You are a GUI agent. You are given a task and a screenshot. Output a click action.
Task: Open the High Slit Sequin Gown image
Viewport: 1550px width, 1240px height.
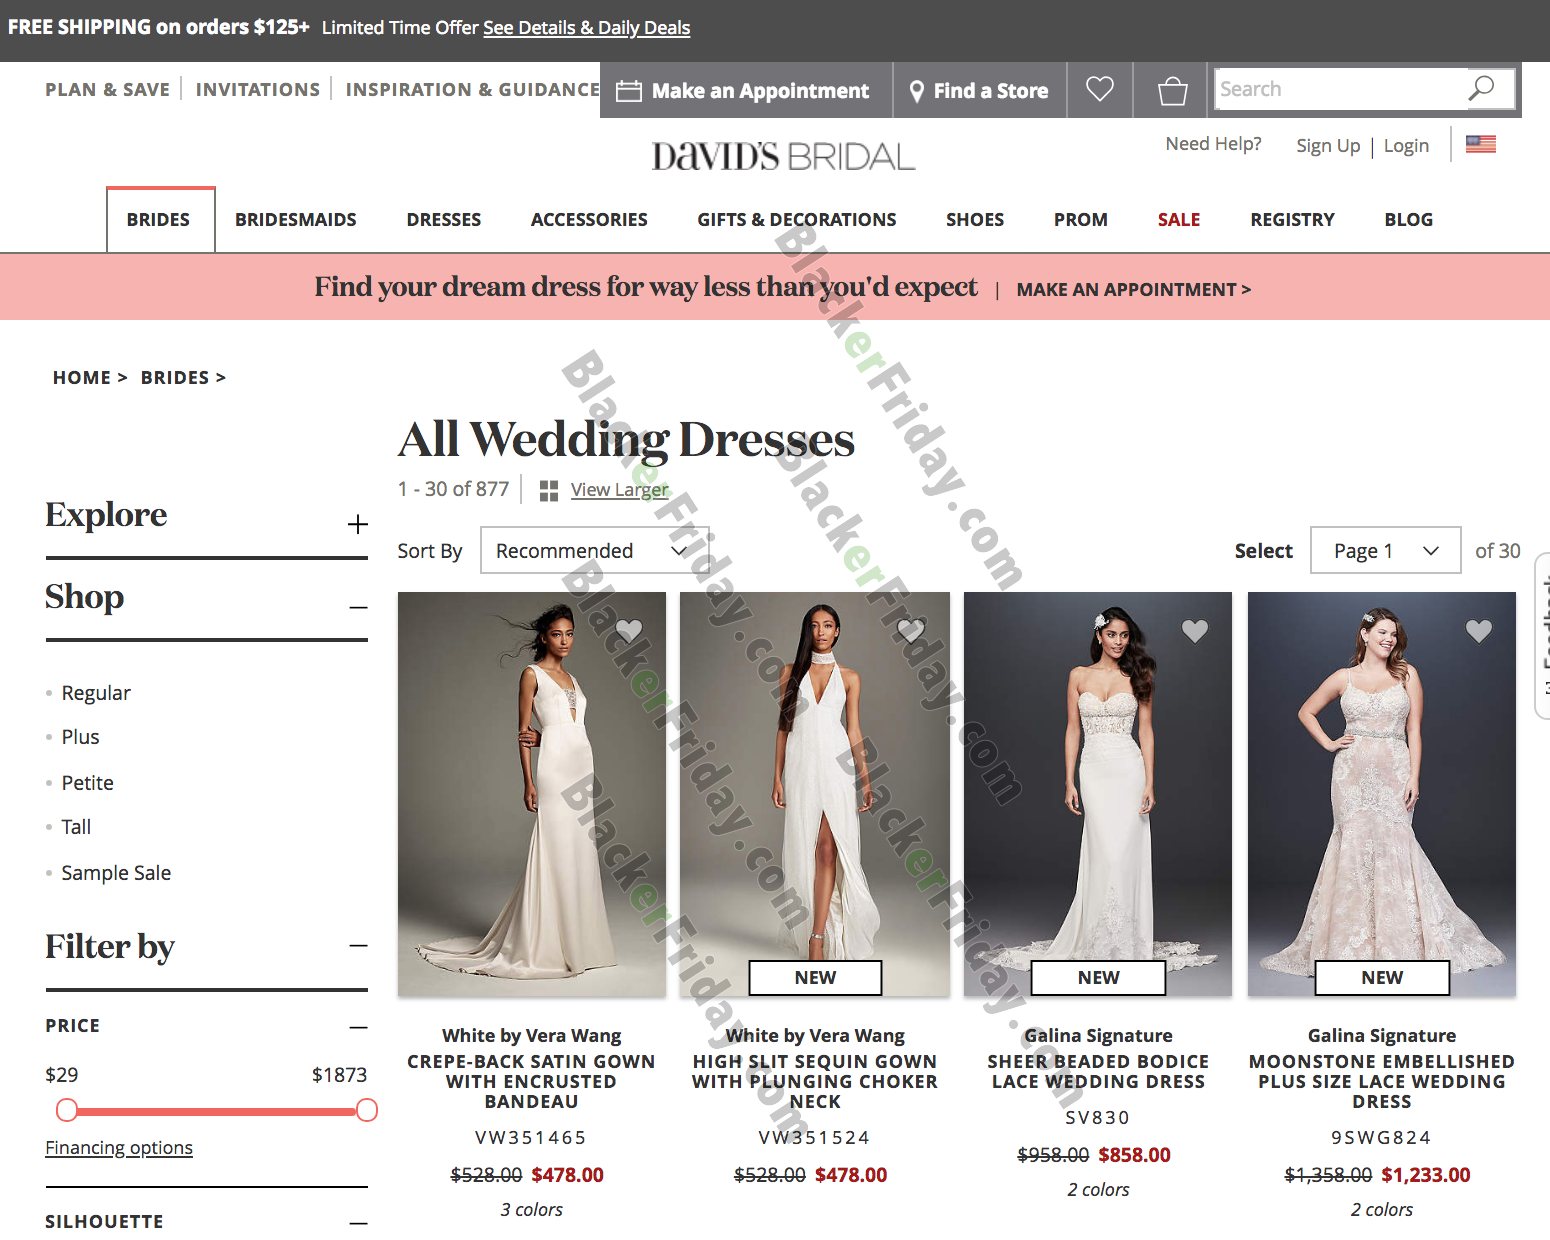pyautogui.click(x=815, y=794)
